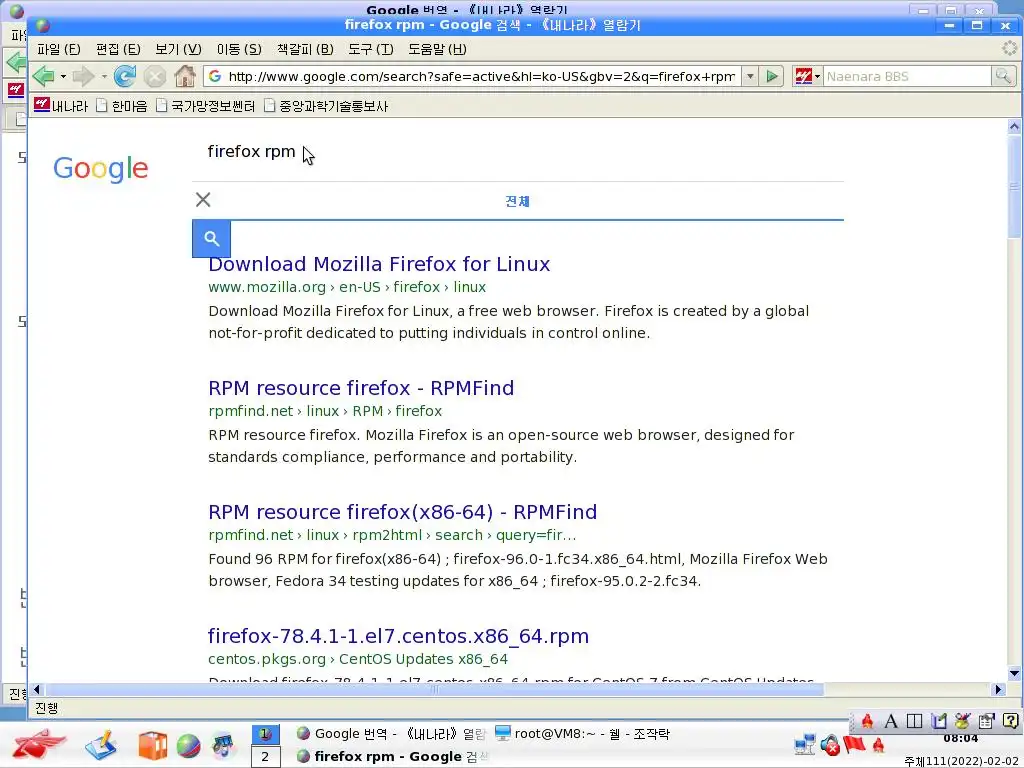Click the green Go arrow beside the address bar
Image resolution: width=1024 pixels, height=768 pixels.
pos(772,76)
